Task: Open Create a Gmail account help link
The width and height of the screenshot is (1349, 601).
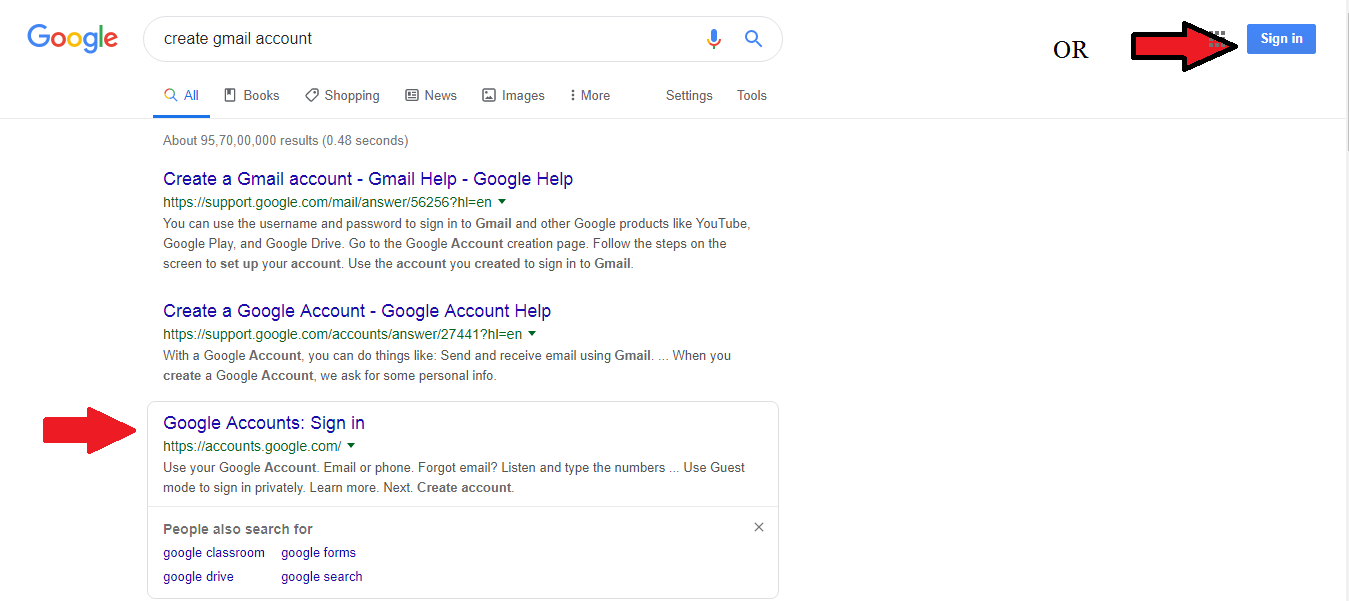Action: (x=368, y=179)
